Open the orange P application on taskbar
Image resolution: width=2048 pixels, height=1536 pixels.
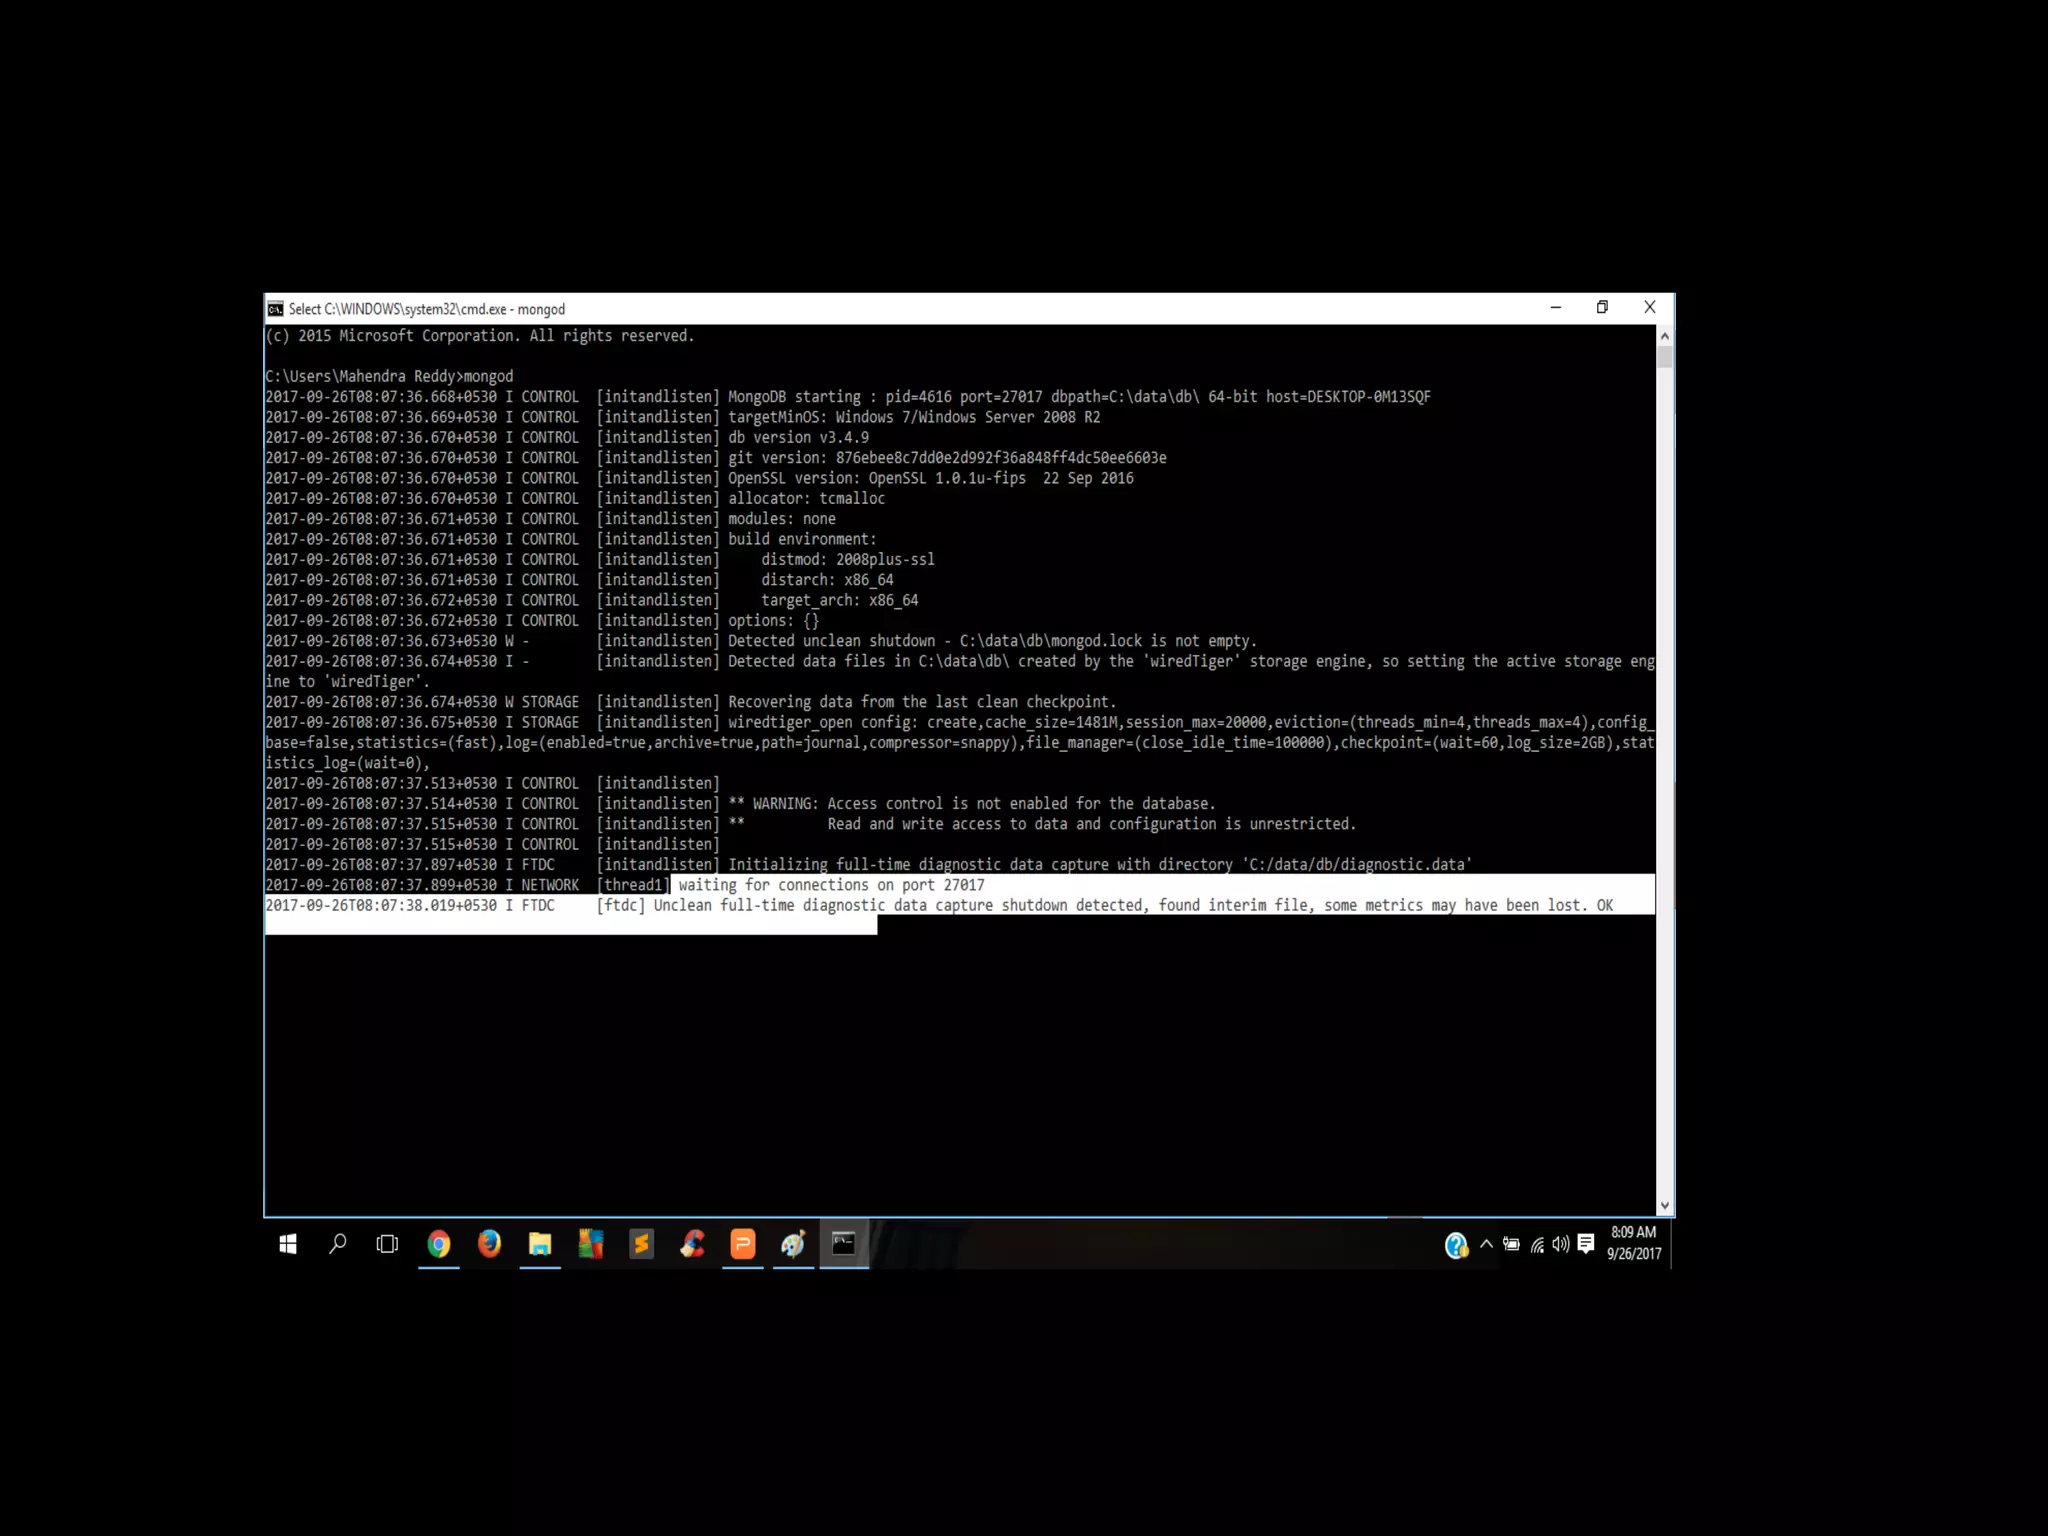pyautogui.click(x=743, y=1244)
